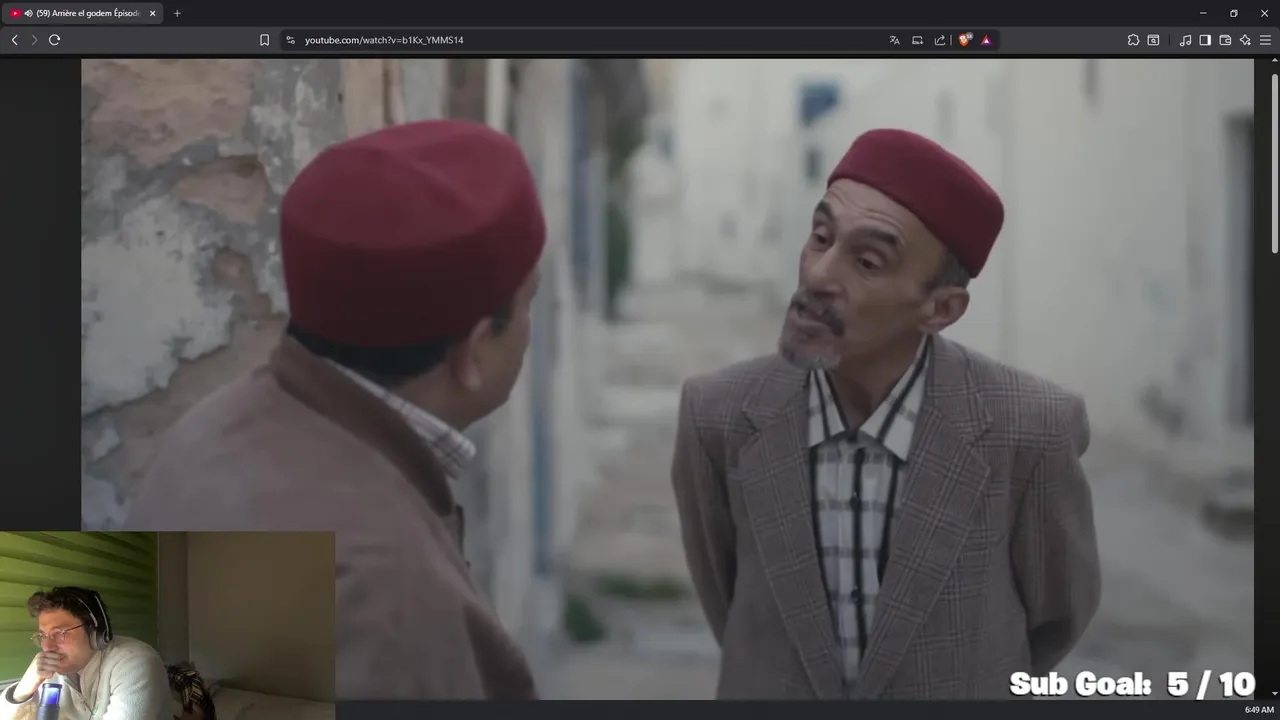Open a new tab with the plus button
This screenshot has width=1280, height=720.
pos(177,13)
